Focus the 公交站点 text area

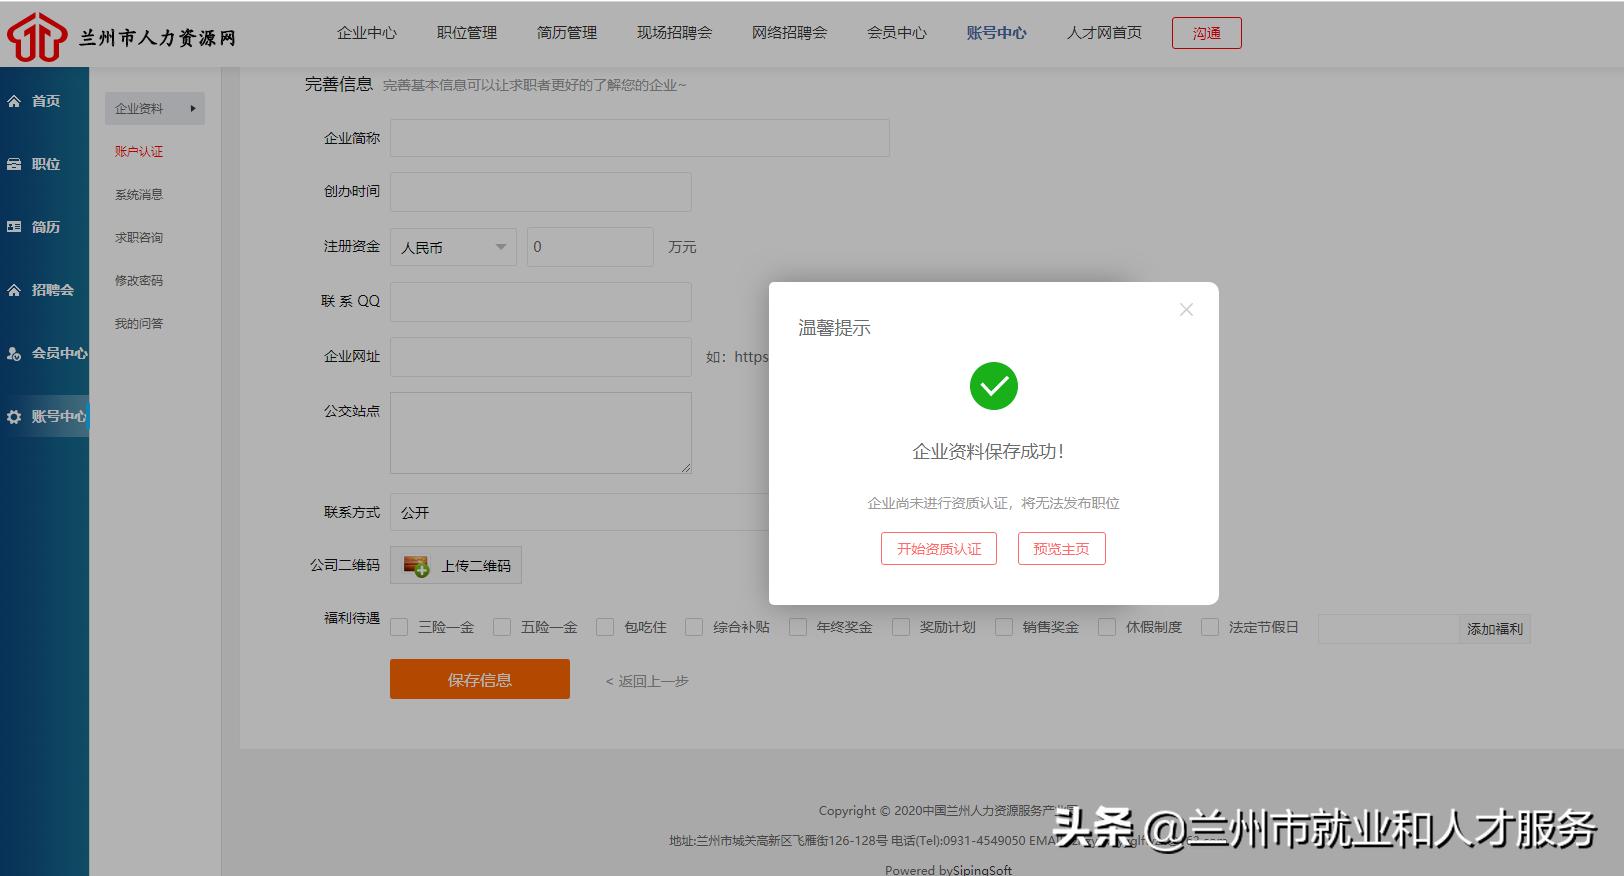(541, 433)
